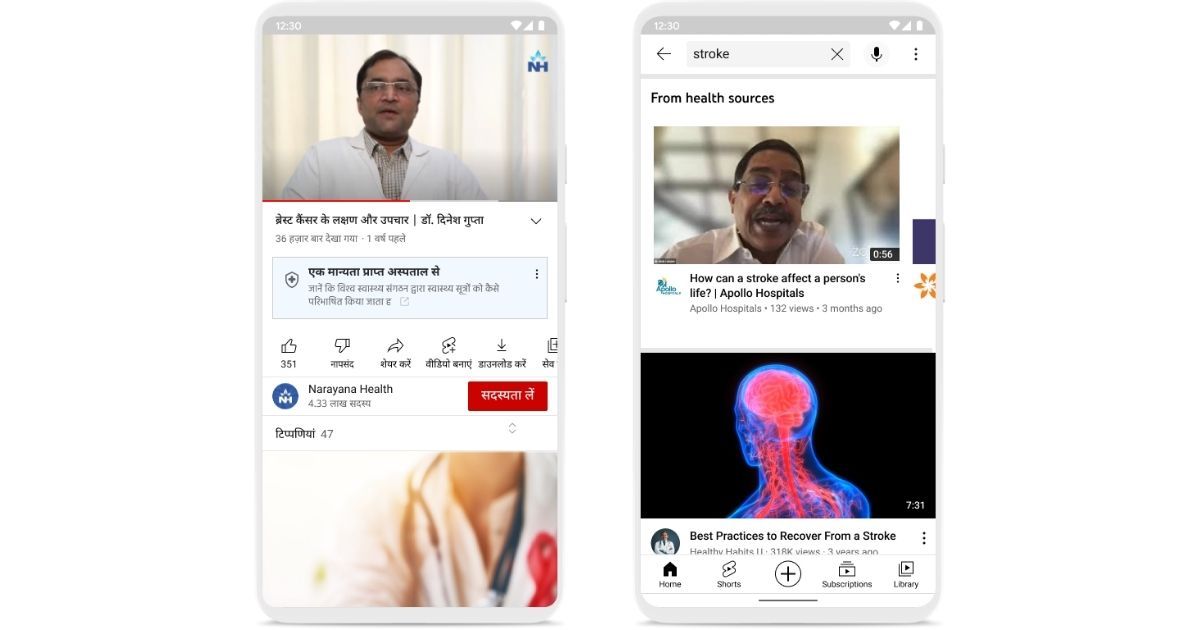Tap the NH watermark logo on video
The width and height of the screenshot is (1200, 630).
(x=538, y=62)
